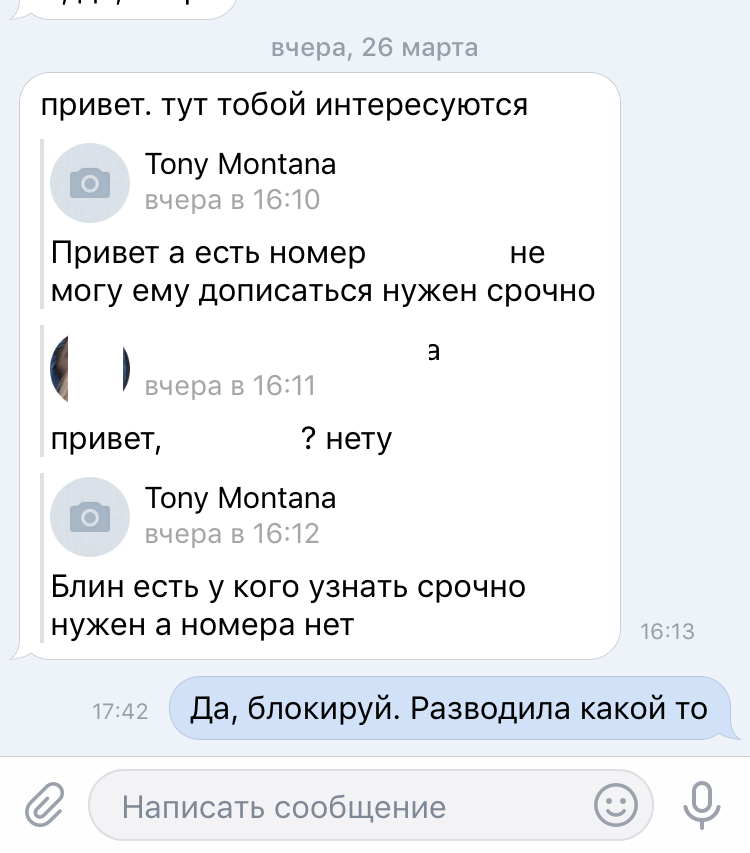Tap the 'привет. тут тобой интересуются' text
Screen dimensions: 750x853
(284, 104)
